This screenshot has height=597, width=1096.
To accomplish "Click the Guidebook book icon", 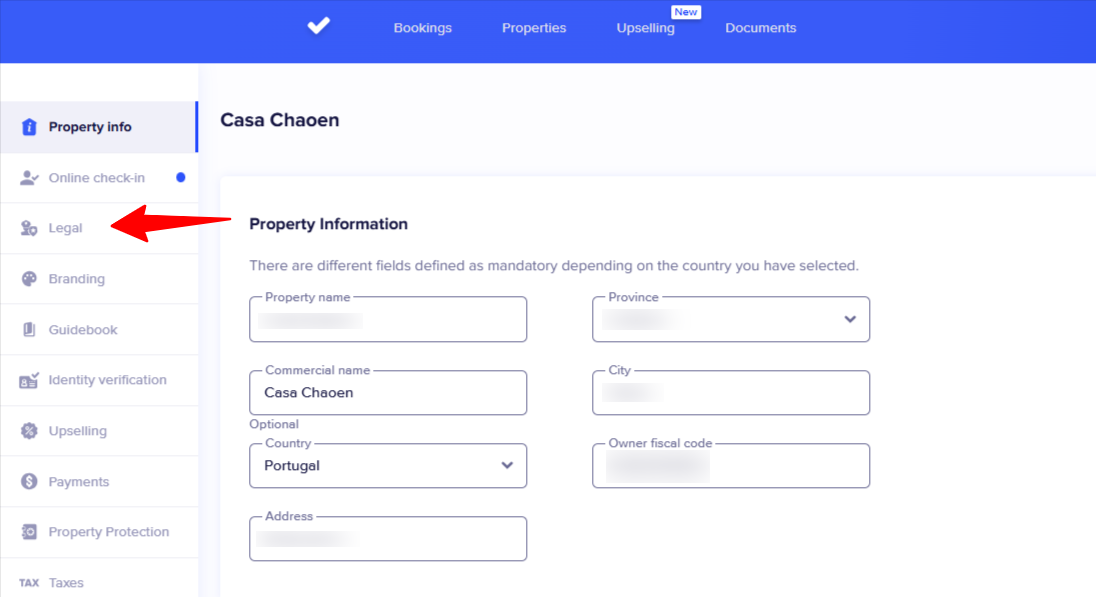I will [x=29, y=330].
